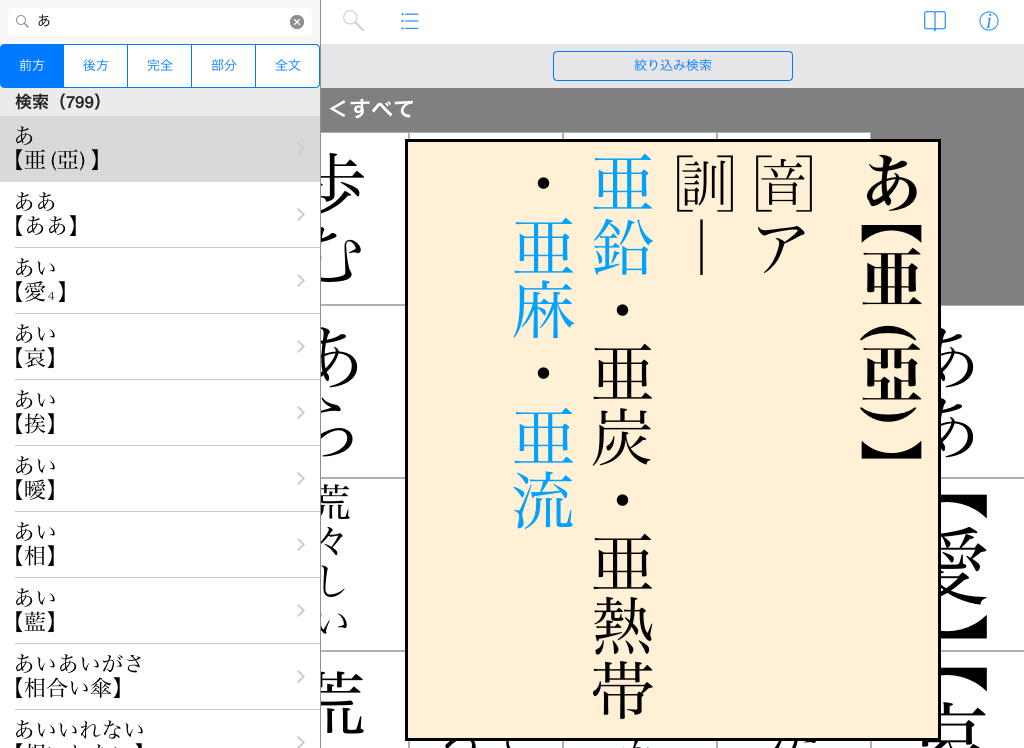Click the search magnifier inside the search field
Screen dimensions: 1024x748
(22, 22)
